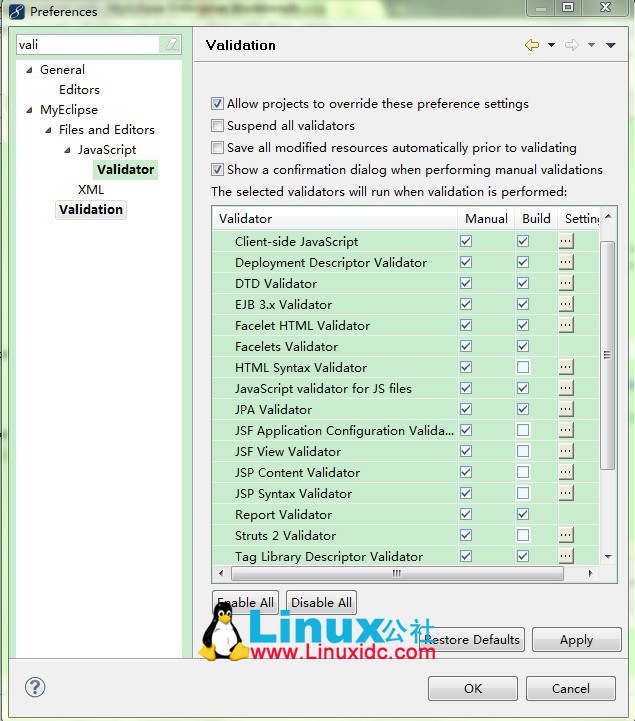Open the view menu dropdown arrow
This screenshot has height=721, width=635.
tap(611, 45)
